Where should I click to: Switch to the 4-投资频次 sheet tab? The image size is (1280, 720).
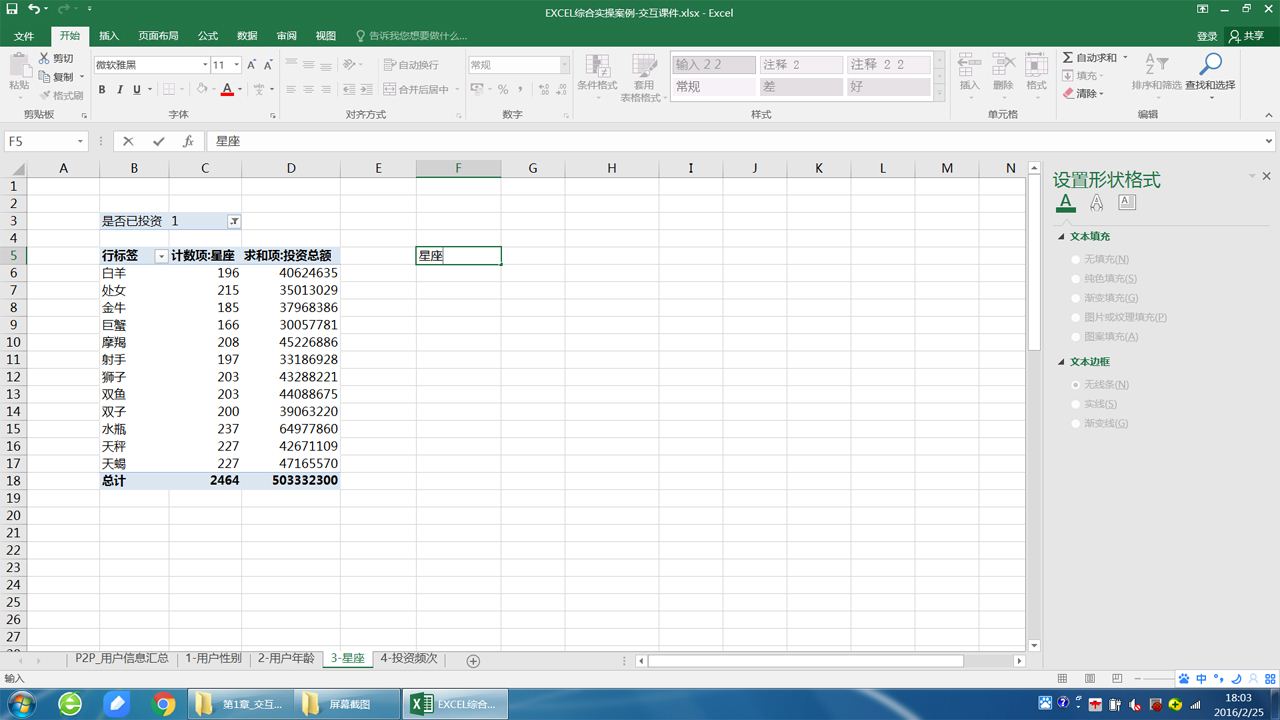(x=409, y=659)
